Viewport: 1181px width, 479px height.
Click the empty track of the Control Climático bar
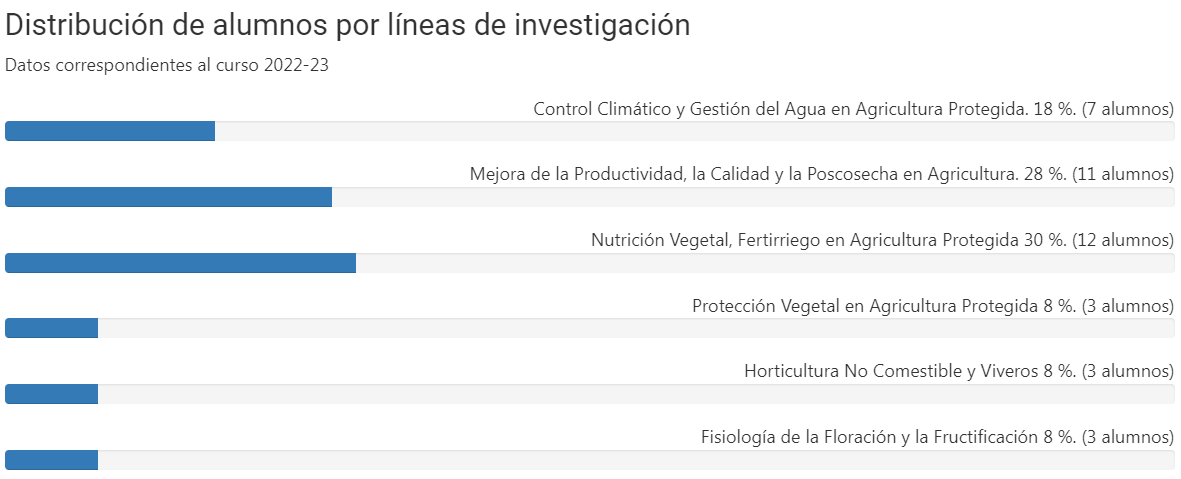(x=694, y=131)
